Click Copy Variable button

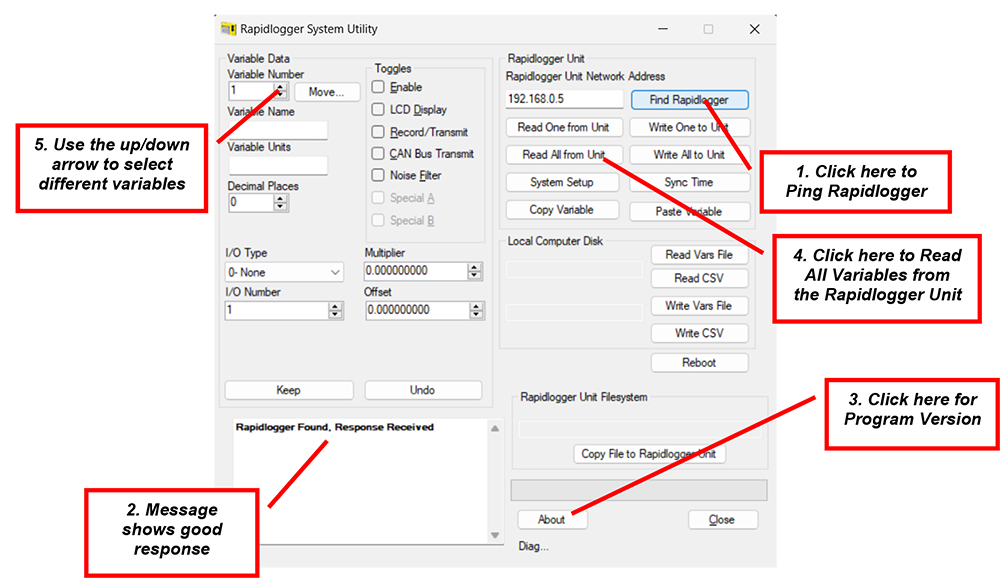coord(562,209)
